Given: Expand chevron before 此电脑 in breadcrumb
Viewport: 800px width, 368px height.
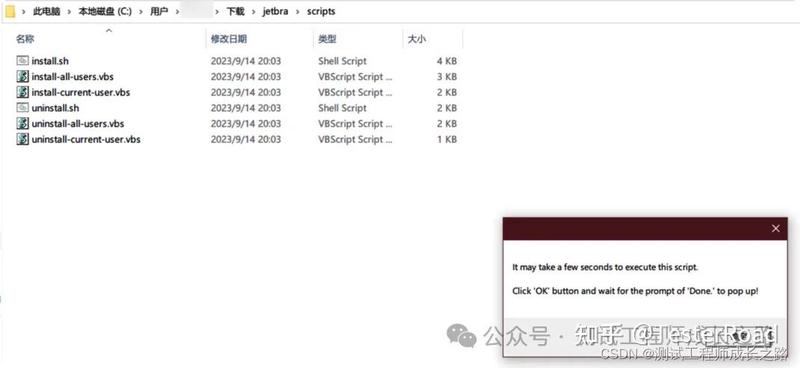Looking at the screenshot, I should 24,11.
